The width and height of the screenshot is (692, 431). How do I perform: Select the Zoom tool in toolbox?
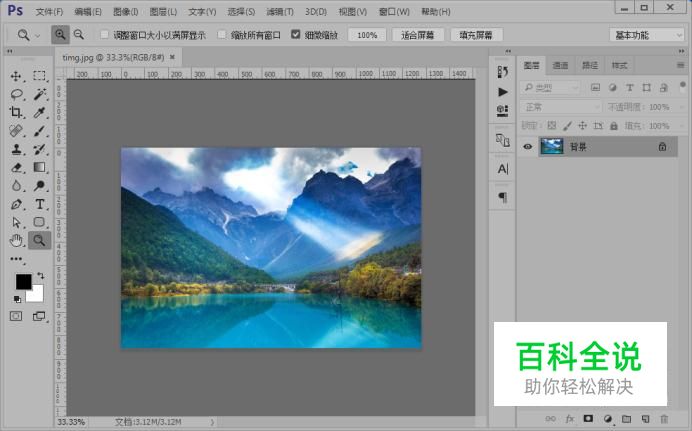tap(39, 240)
